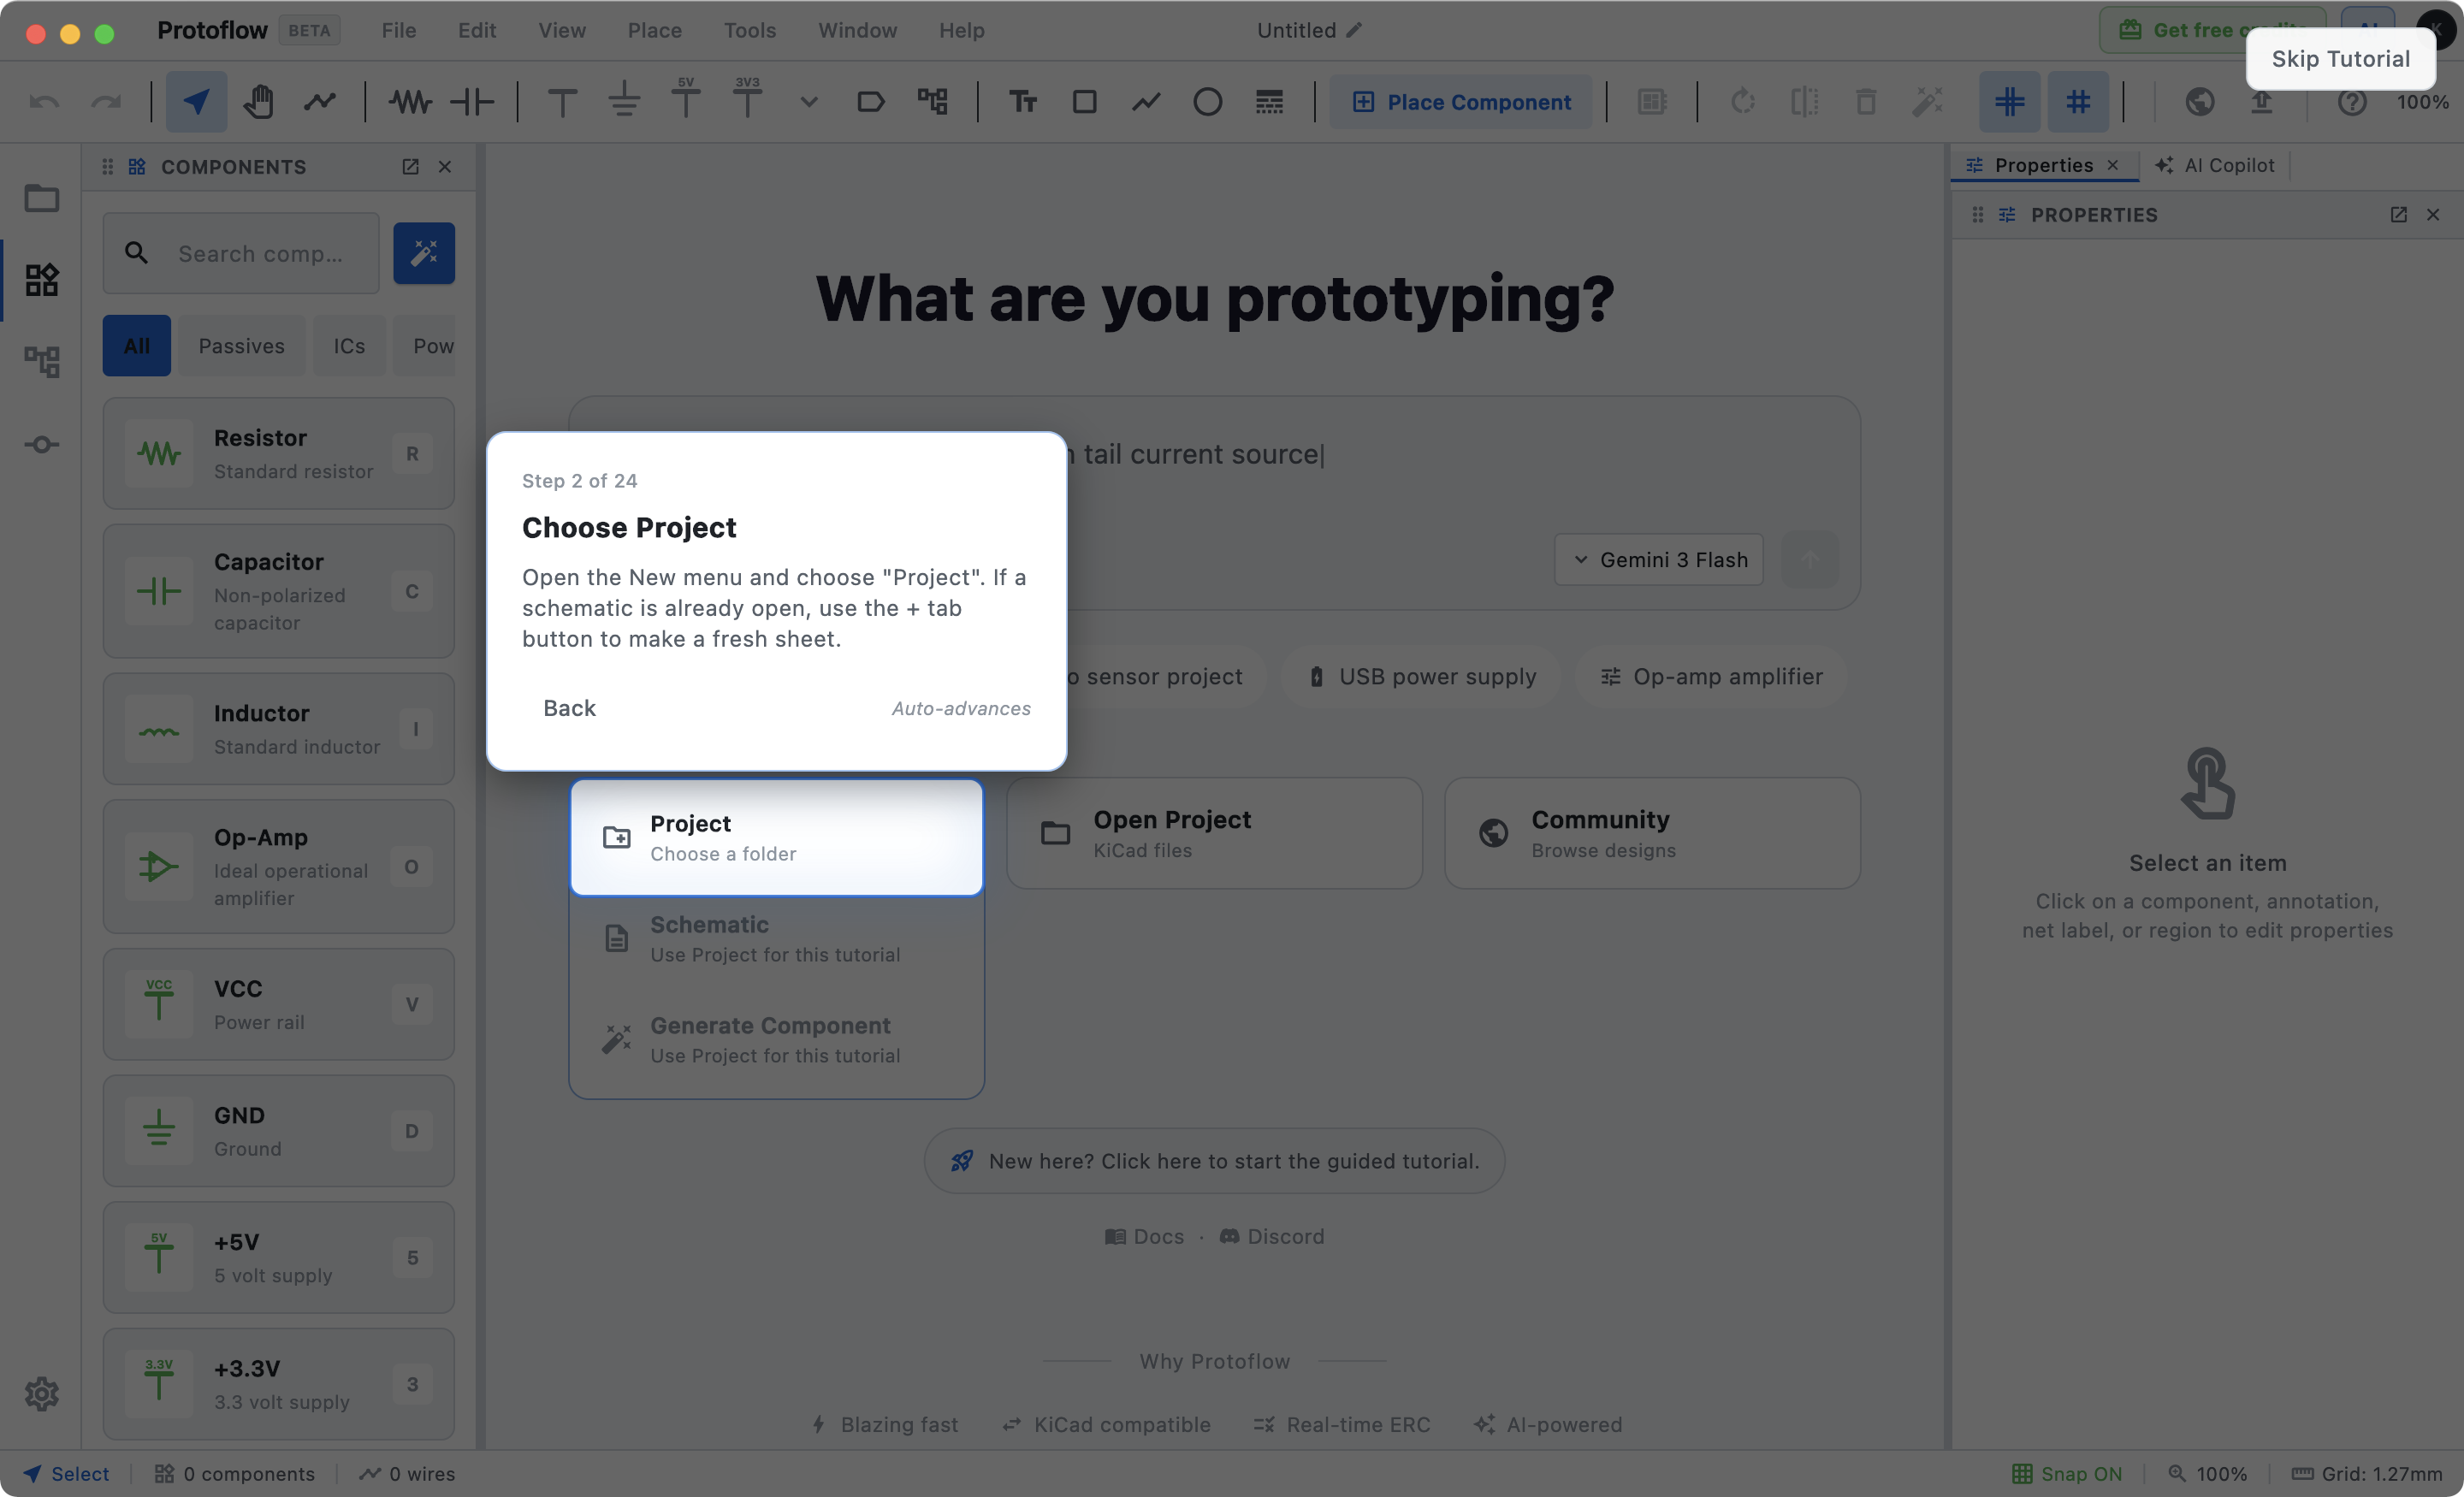The height and width of the screenshot is (1497, 2464).
Task: Select the arrow pointer tool in toolbar
Action: pyautogui.click(x=196, y=101)
